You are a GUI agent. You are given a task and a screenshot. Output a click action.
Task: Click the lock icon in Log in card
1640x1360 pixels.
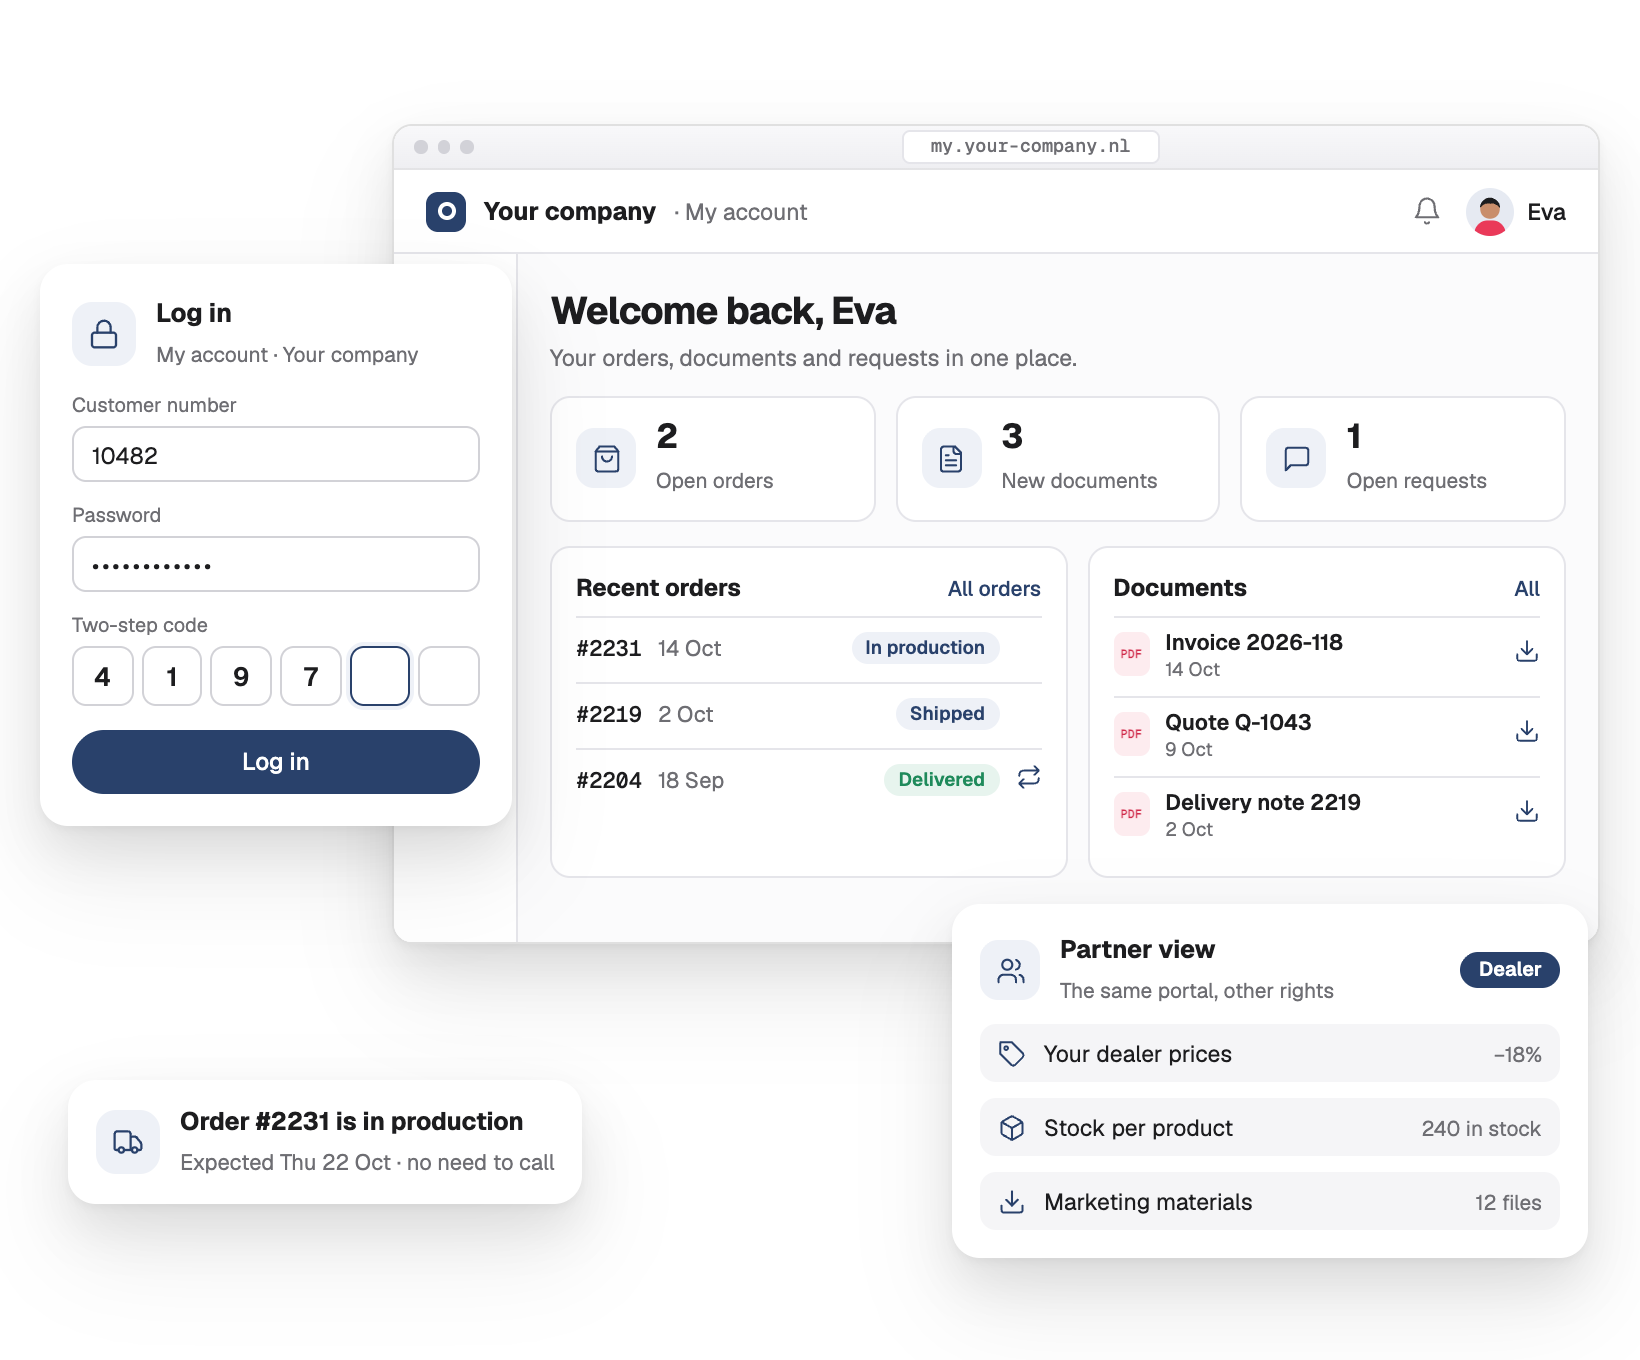pos(104,334)
